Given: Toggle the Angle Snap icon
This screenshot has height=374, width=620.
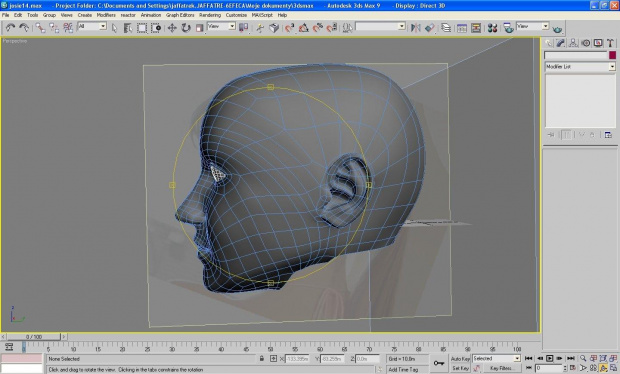Looking at the screenshot, I should click(304, 28).
